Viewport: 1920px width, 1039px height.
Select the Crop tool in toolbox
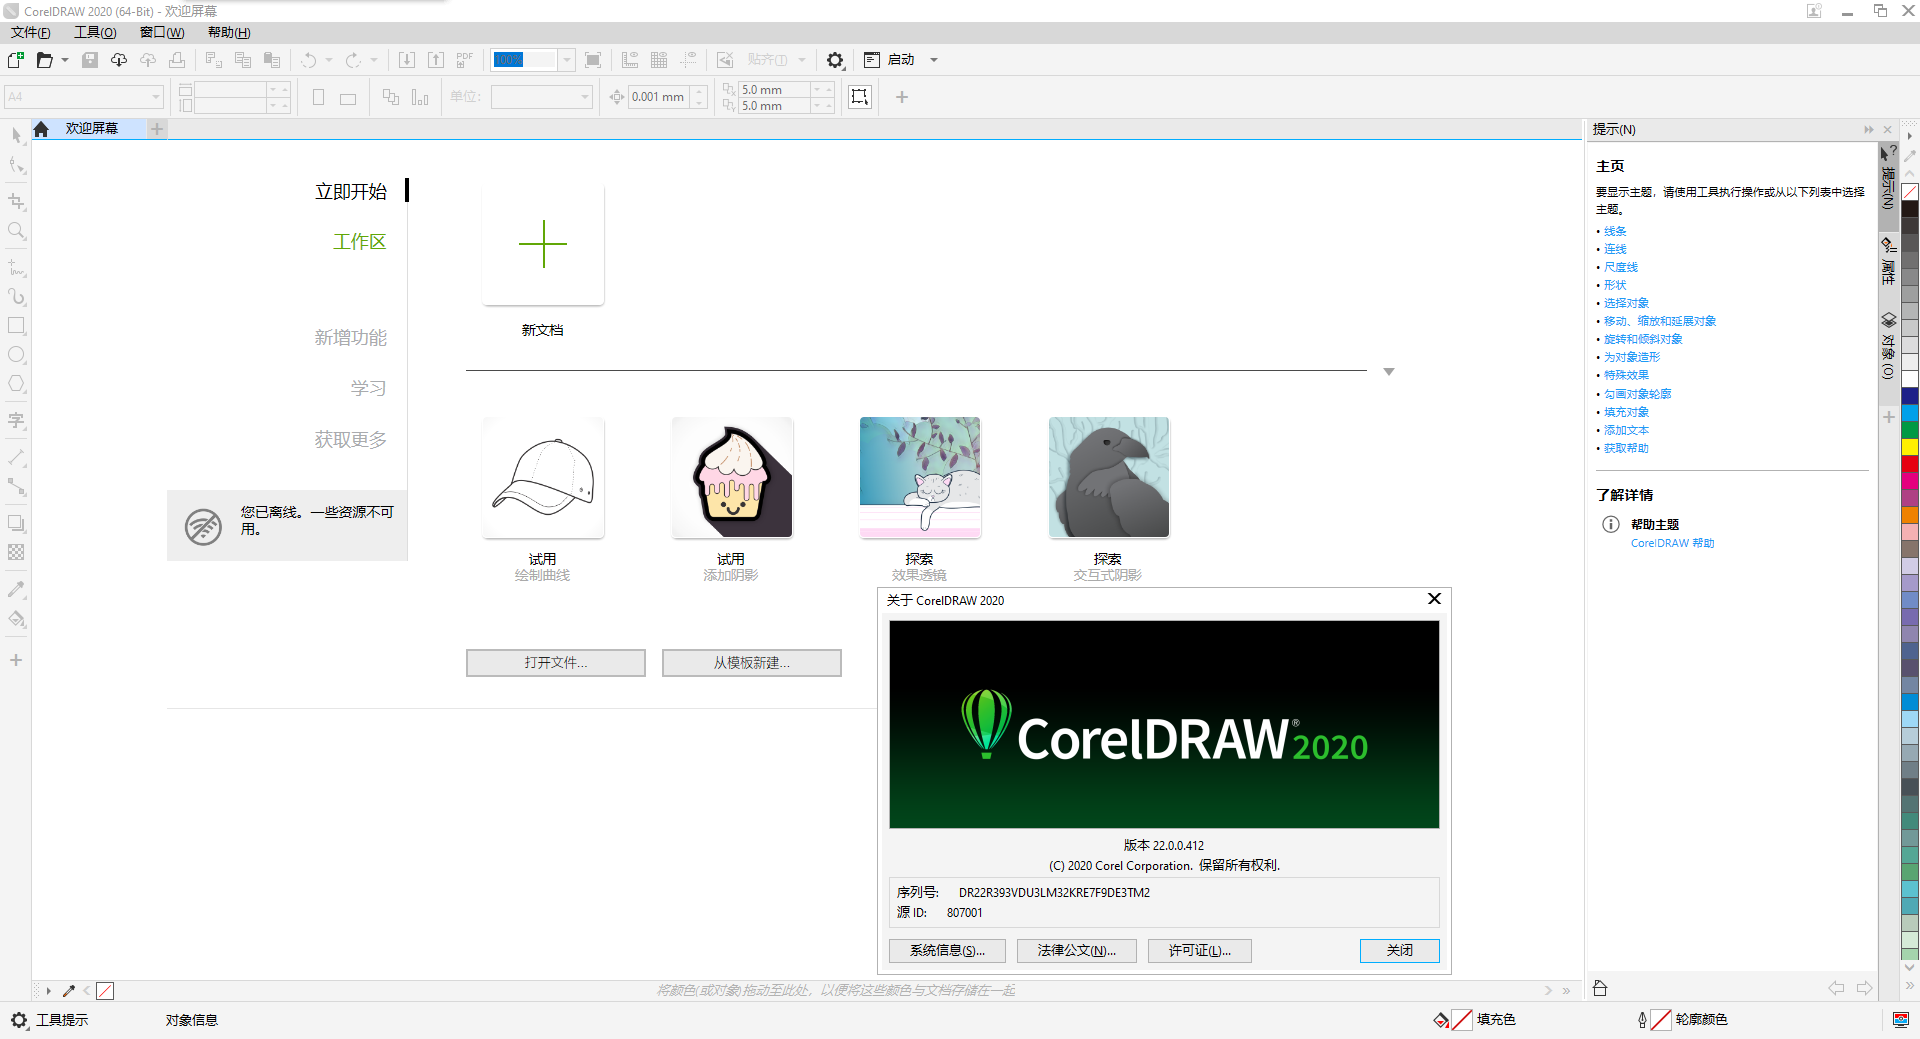[16, 202]
